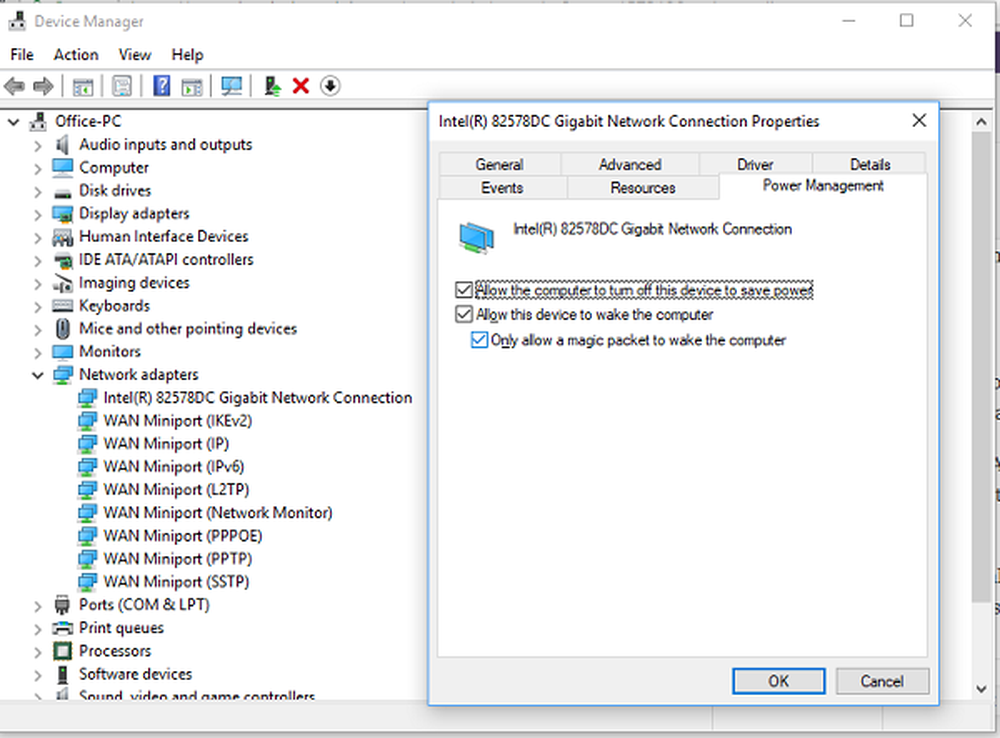The width and height of the screenshot is (1000, 738).
Task: Select WAN Miniport (PPPOE) in the device tree
Action: pos(182,536)
